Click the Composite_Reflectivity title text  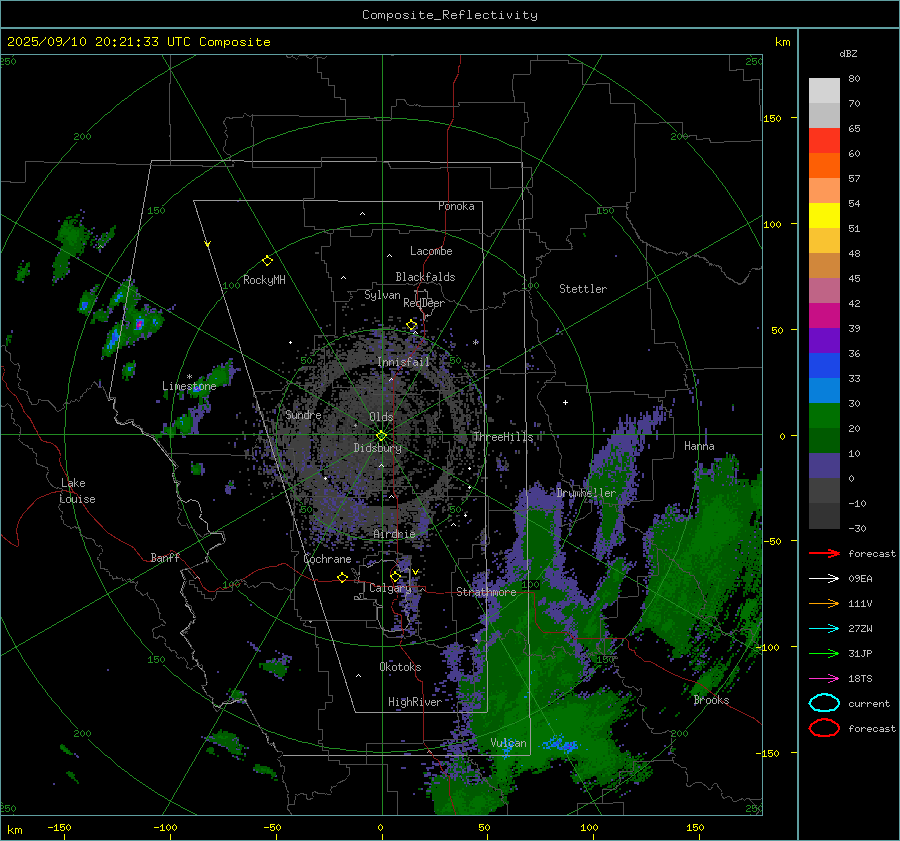[450, 15]
